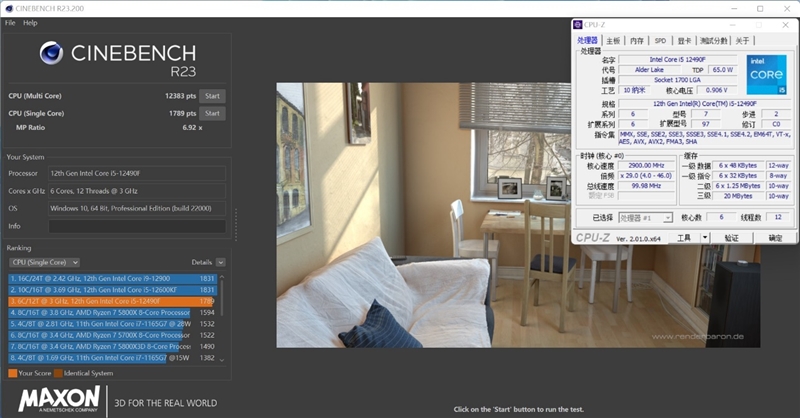This screenshot has width=800, height=418.
Task: Start the CPU (Multi Core) test
Action: pyautogui.click(x=211, y=96)
